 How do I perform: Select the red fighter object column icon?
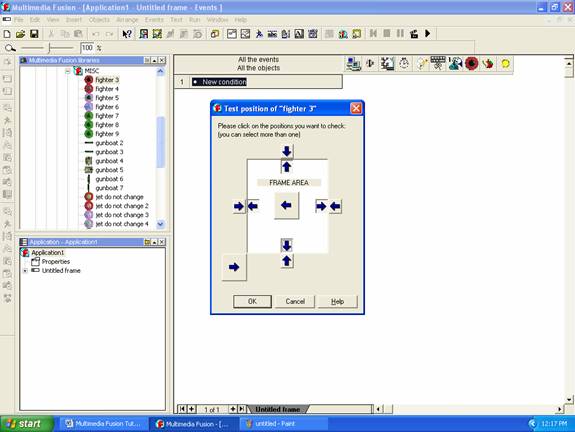tap(472, 64)
